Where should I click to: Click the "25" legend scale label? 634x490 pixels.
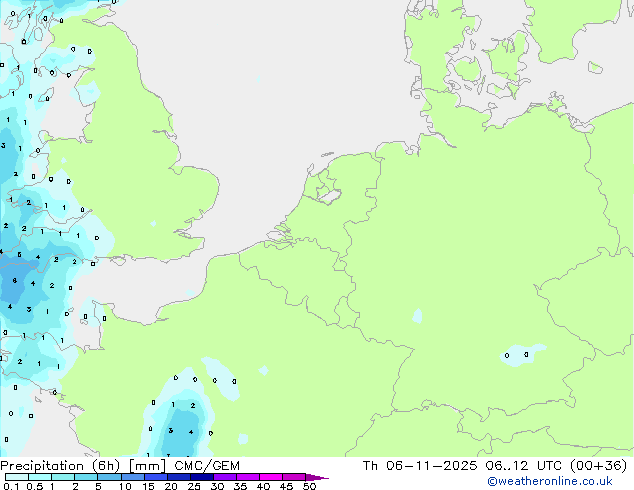(194, 486)
